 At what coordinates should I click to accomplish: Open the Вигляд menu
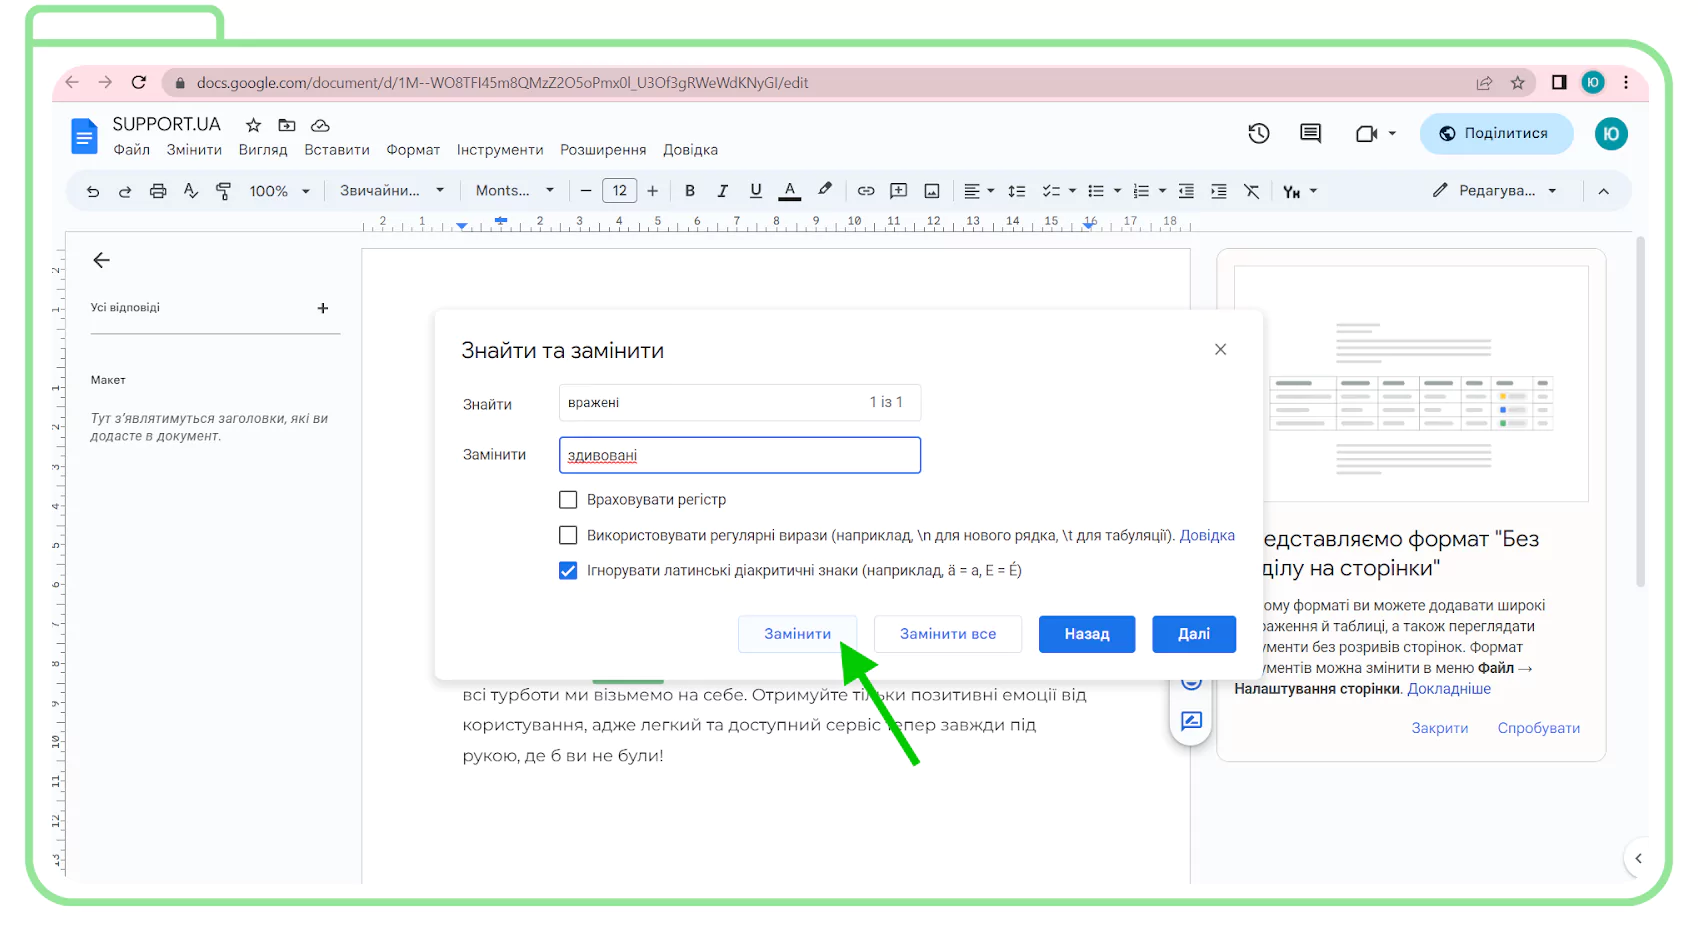(x=263, y=150)
